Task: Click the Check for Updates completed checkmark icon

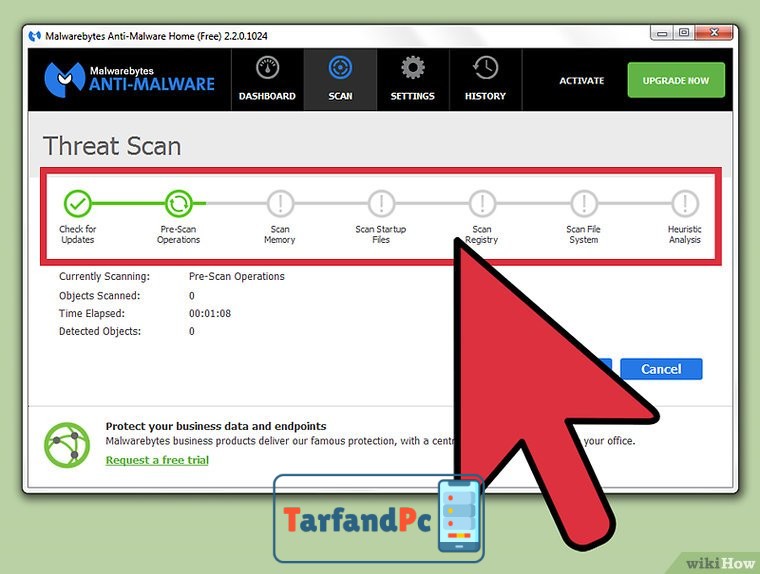Action: coord(78,203)
